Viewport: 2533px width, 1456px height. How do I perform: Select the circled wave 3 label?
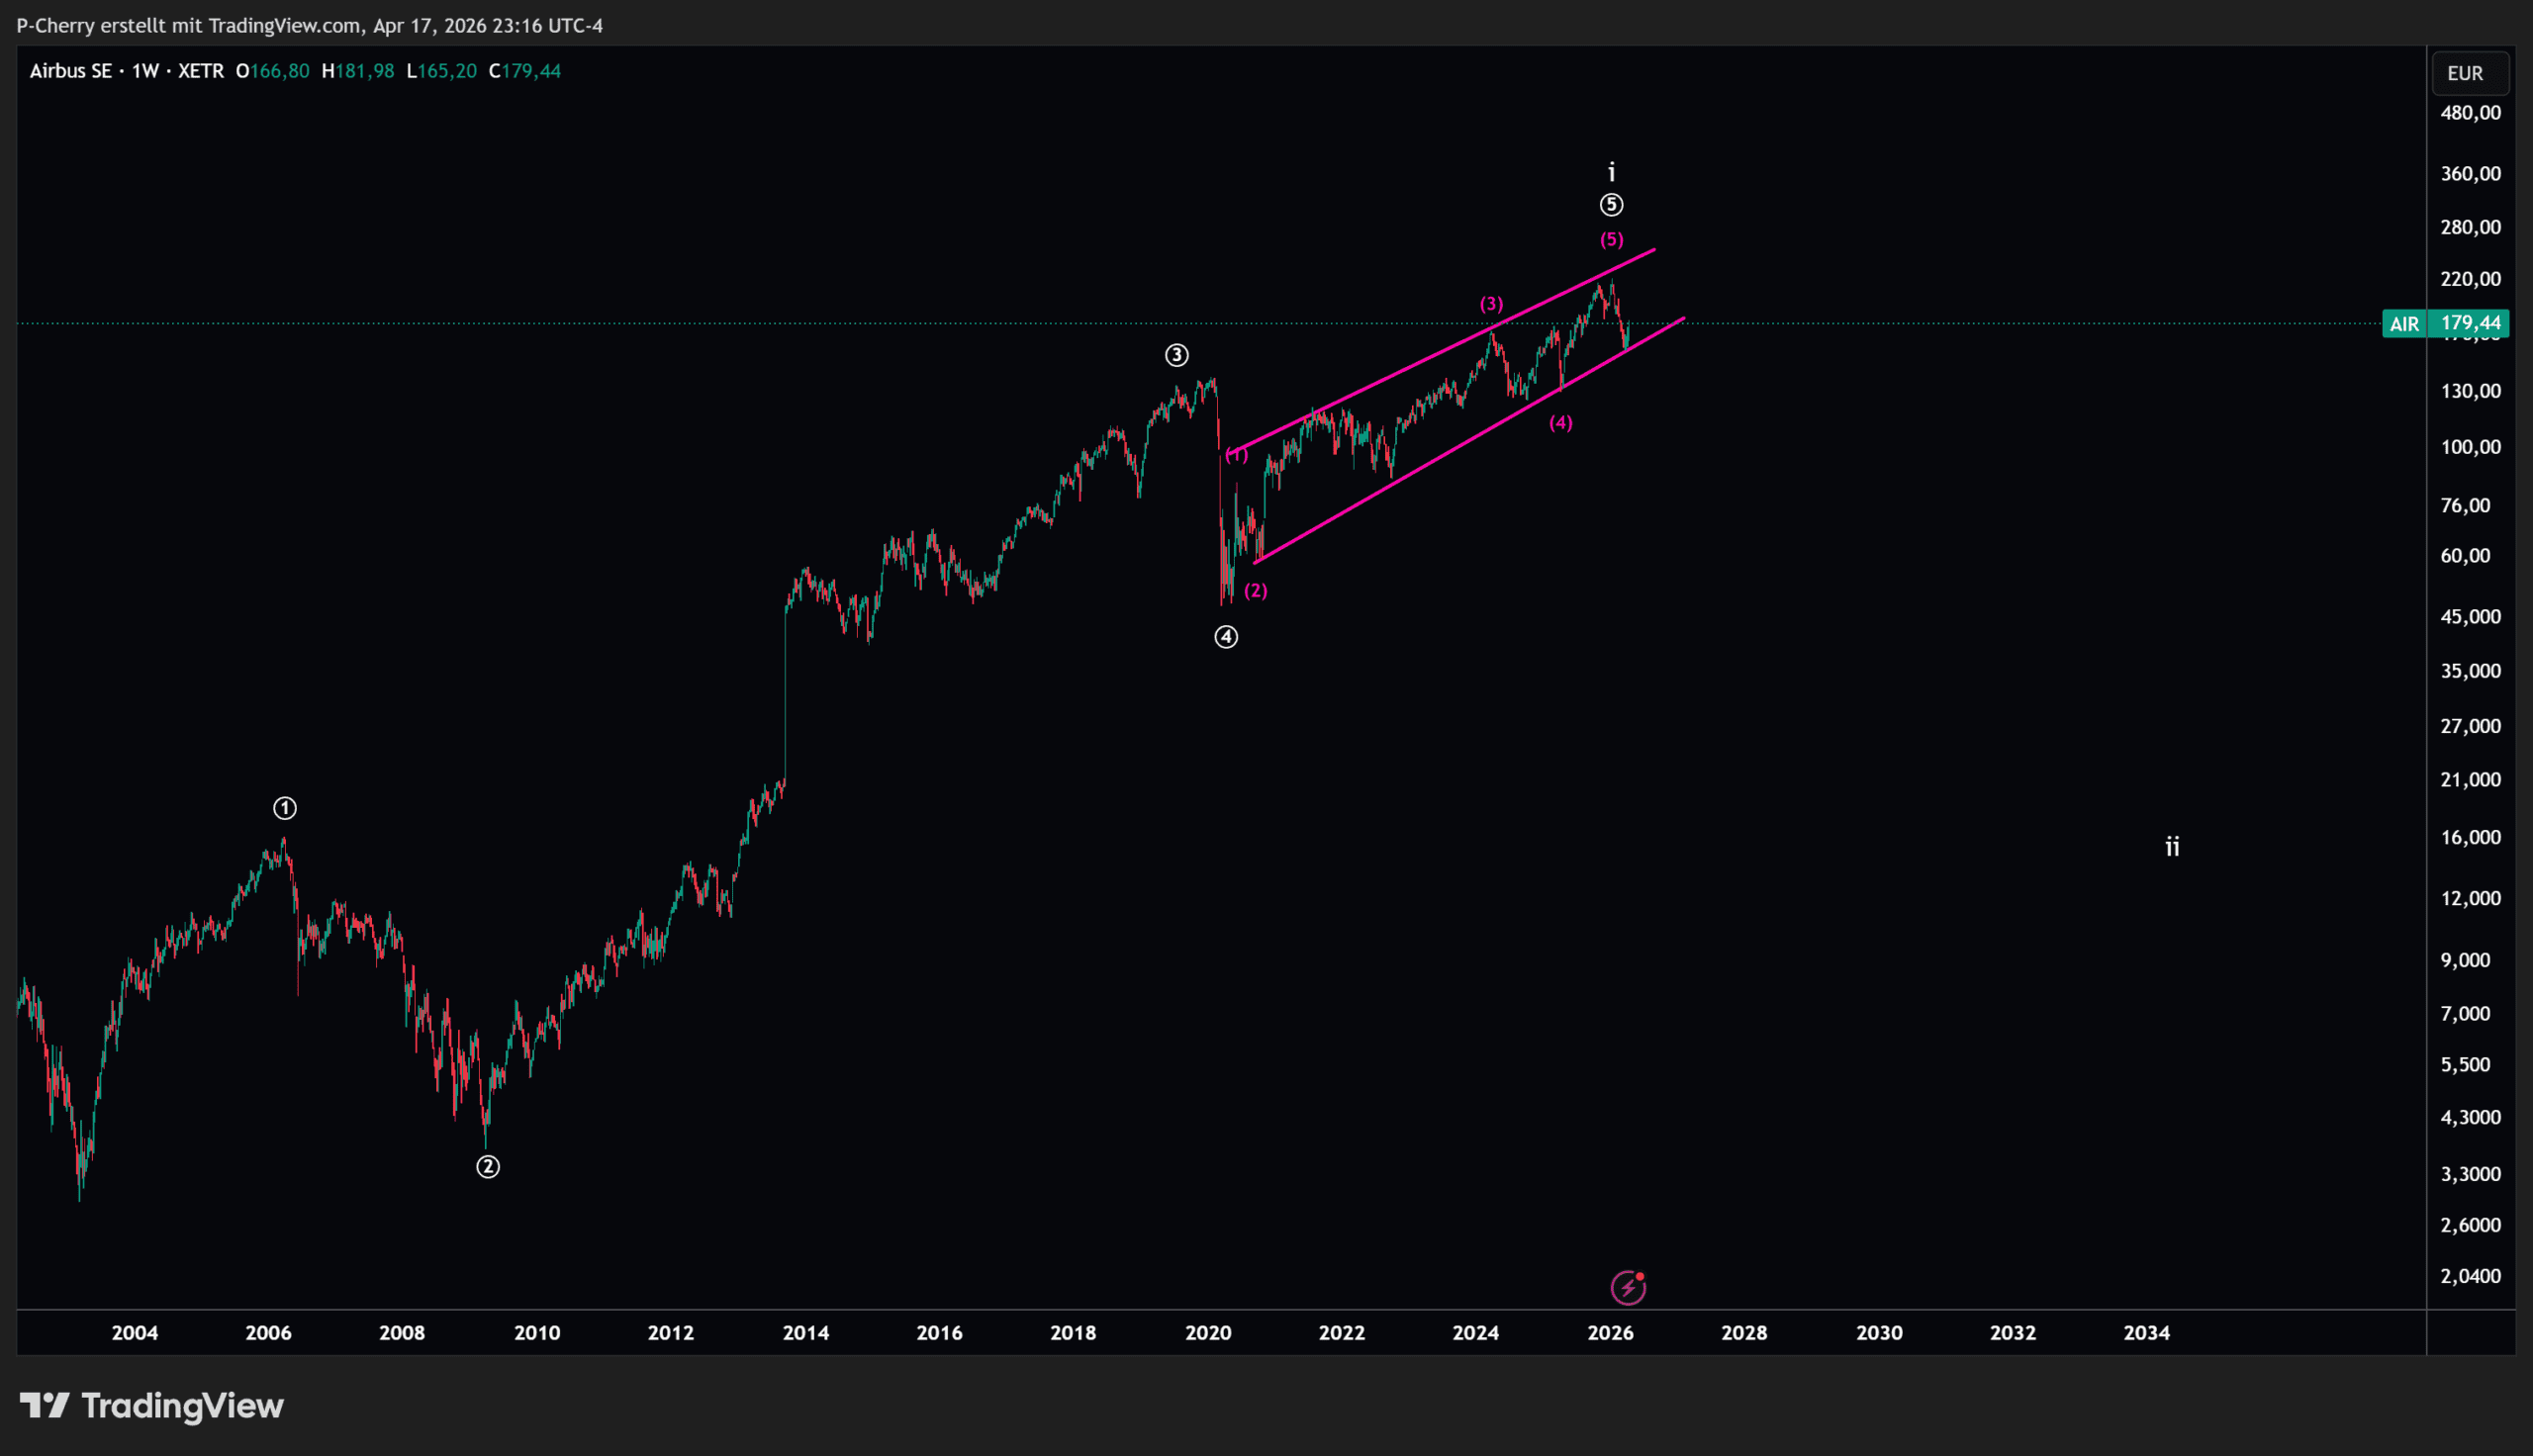pyautogui.click(x=1176, y=355)
